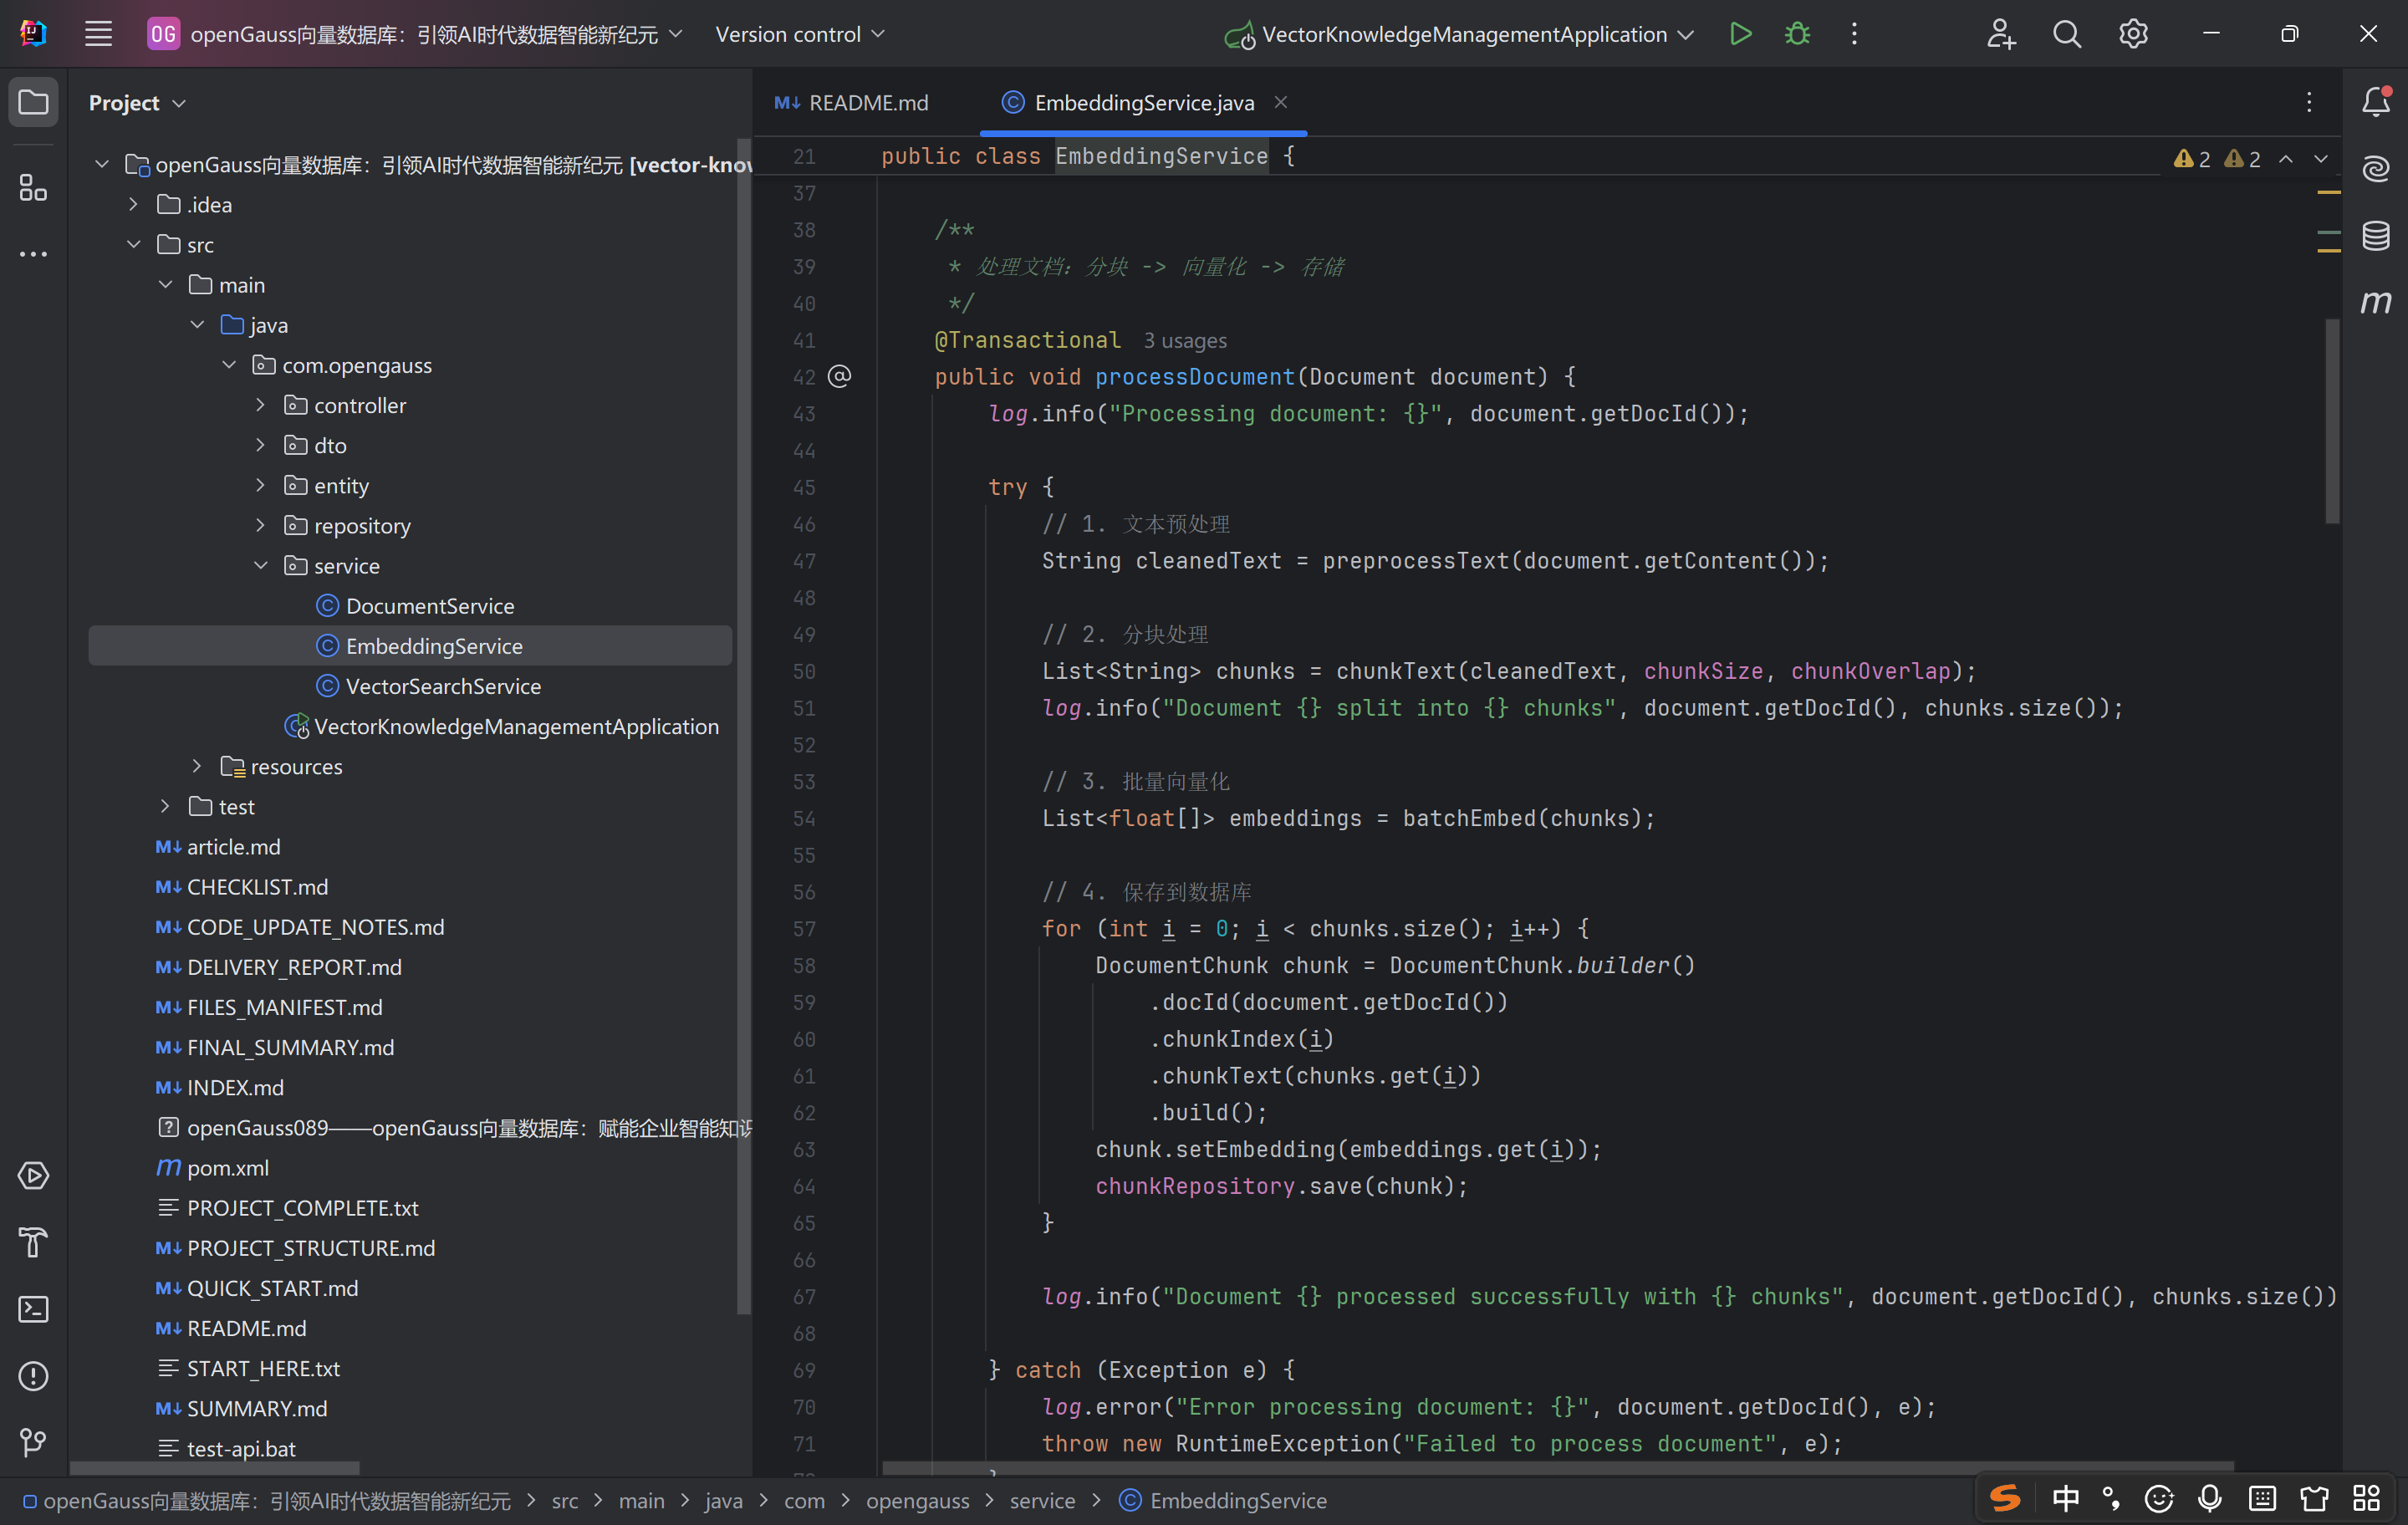Start debugging with the bug icon
Viewport: 2408px width, 1525px height.
[1797, 34]
